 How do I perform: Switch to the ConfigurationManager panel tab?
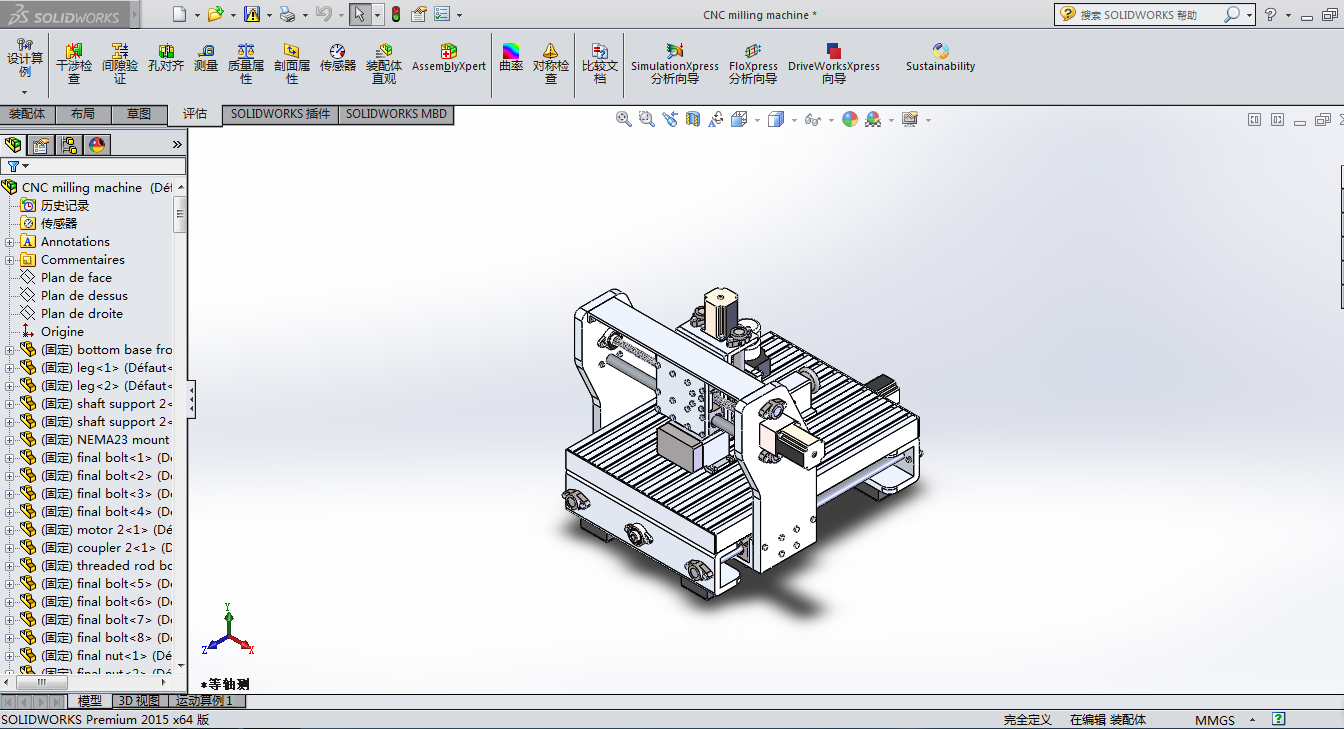(x=69, y=145)
